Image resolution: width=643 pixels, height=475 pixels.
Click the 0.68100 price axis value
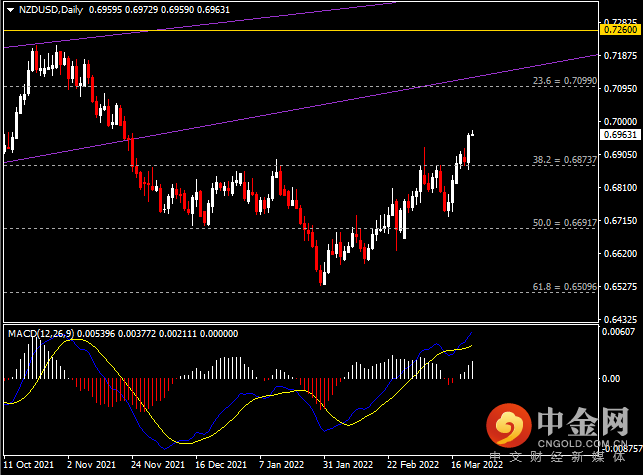click(x=620, y=187)
